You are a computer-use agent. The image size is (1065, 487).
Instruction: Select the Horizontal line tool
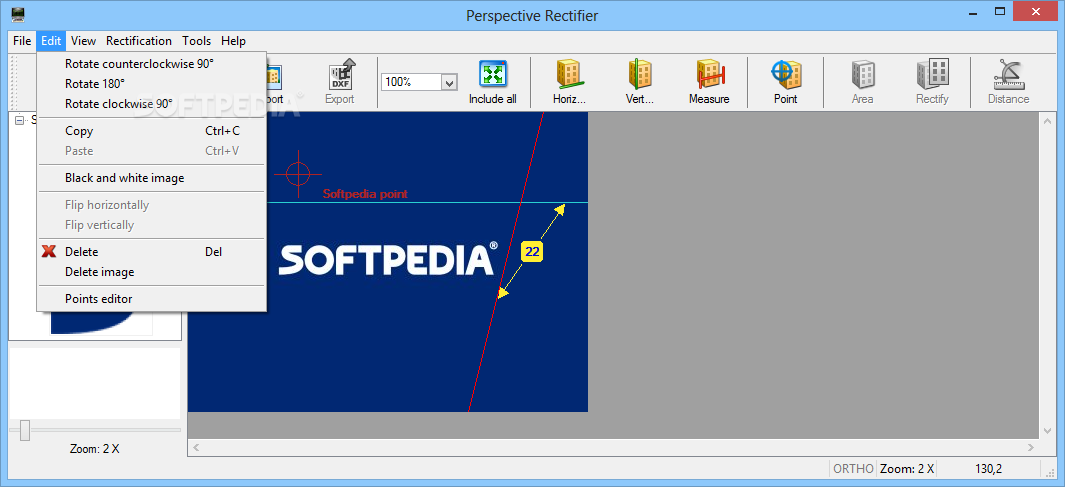point(568,73)
